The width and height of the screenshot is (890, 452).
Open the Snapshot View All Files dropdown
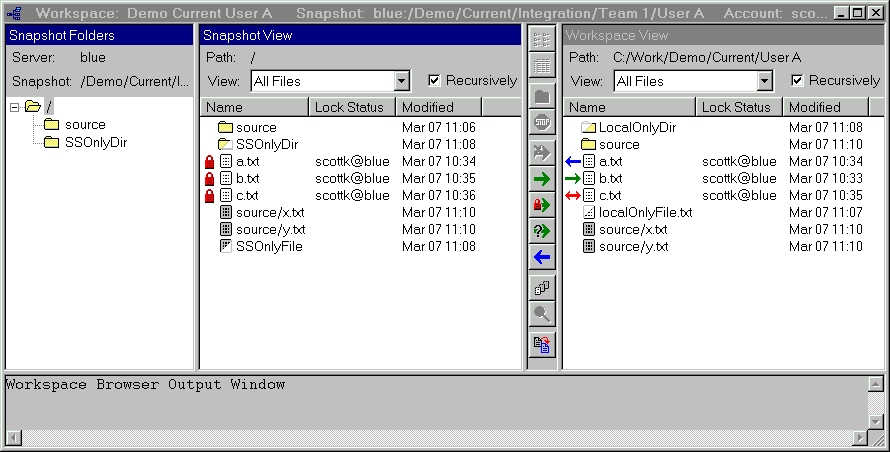pyautogui.click(x=401, y=81)
